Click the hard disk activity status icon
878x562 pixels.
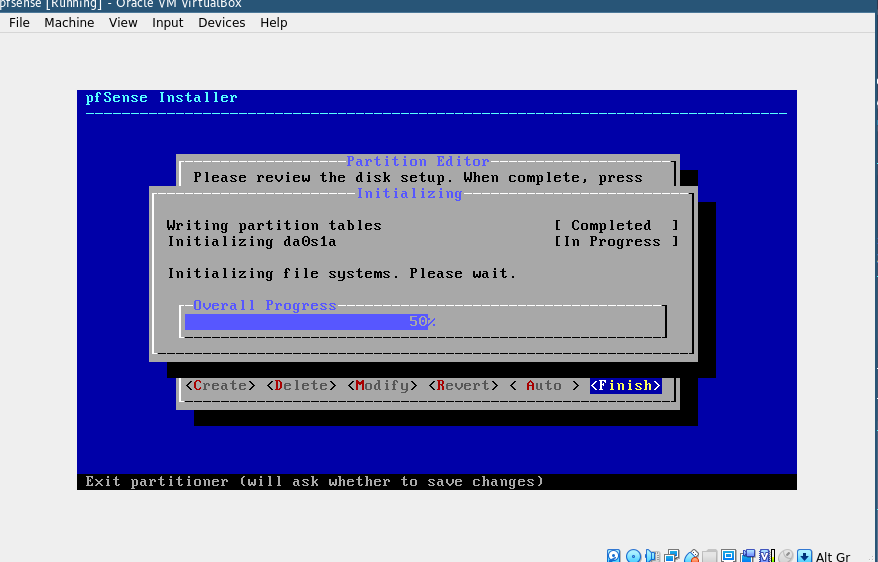[614, 556]
